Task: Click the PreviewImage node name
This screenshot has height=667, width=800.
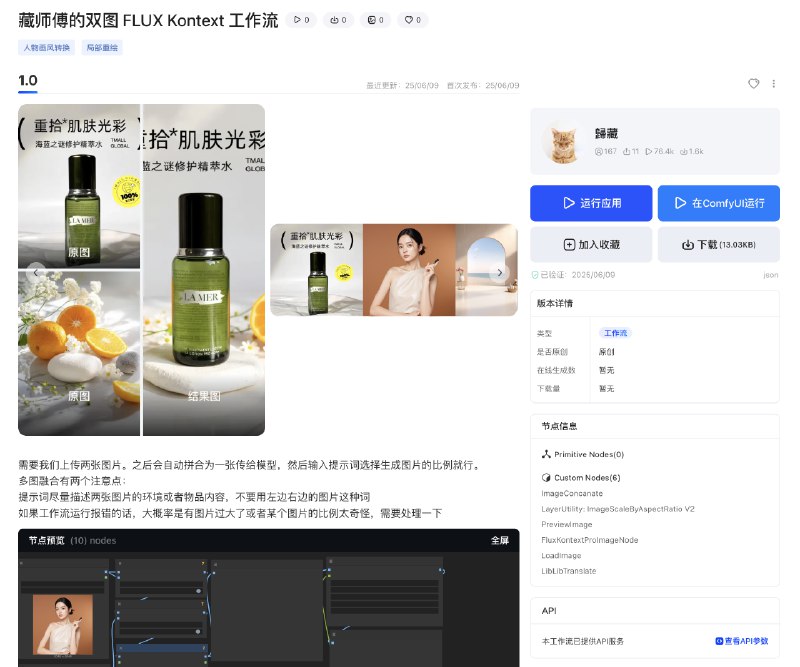Action: point(567,525)
